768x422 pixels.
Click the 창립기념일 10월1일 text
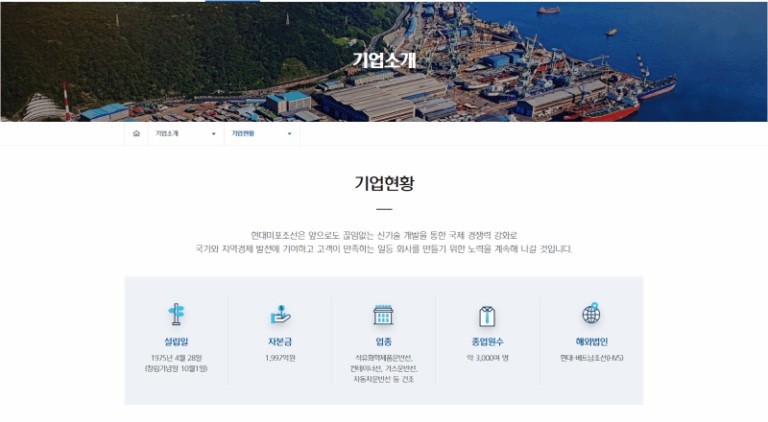coord(176,369)
